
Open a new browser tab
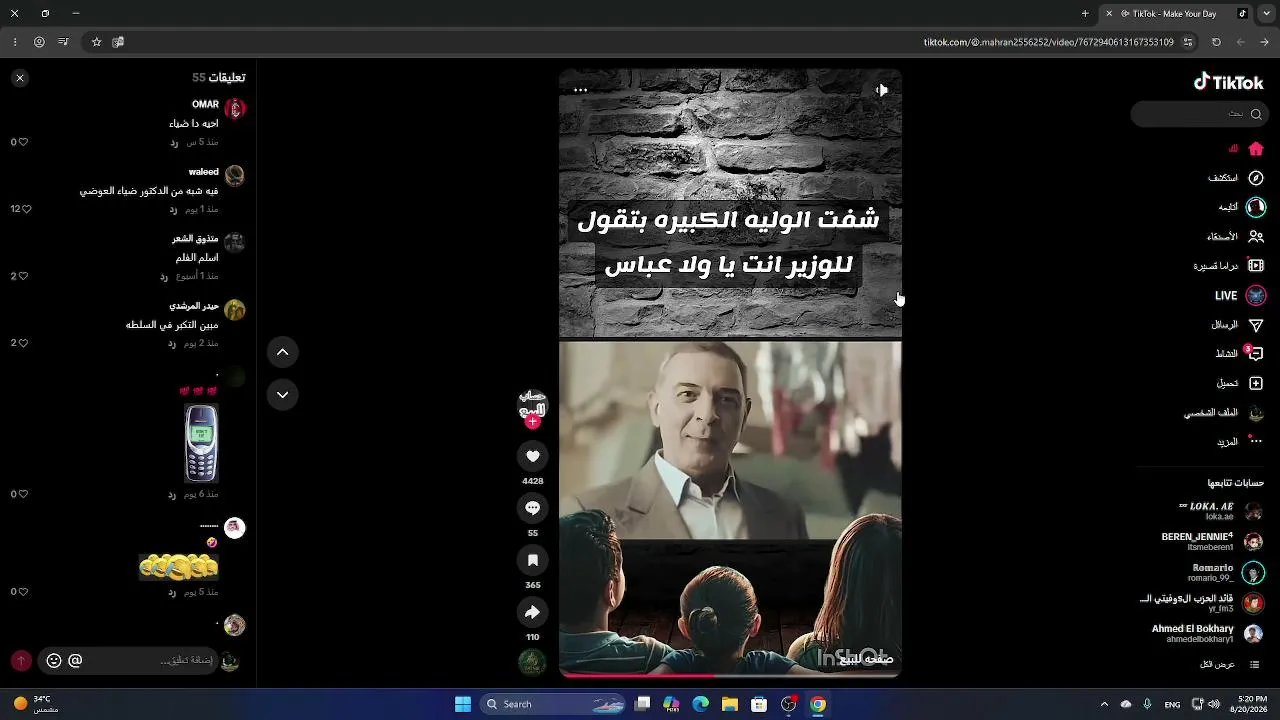[1085, 14]
